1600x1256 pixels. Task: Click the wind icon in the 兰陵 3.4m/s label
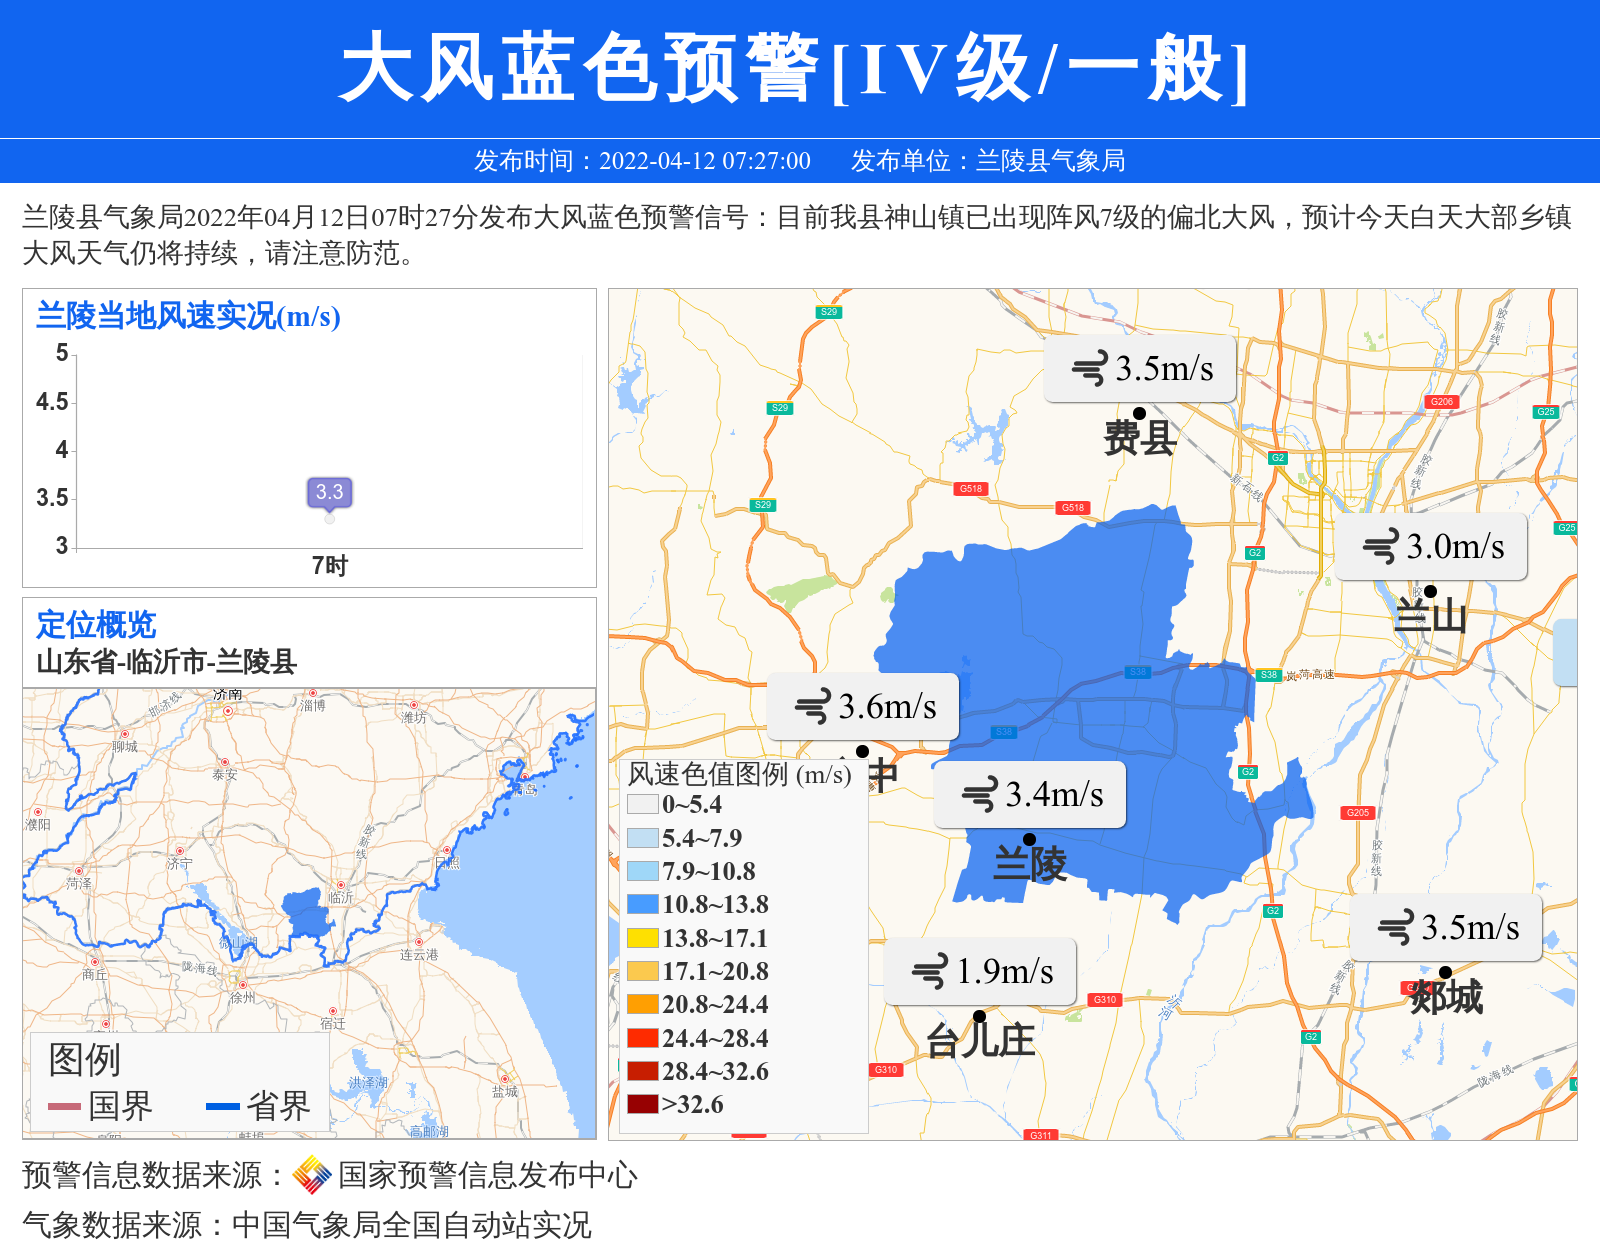coord(980,795)
